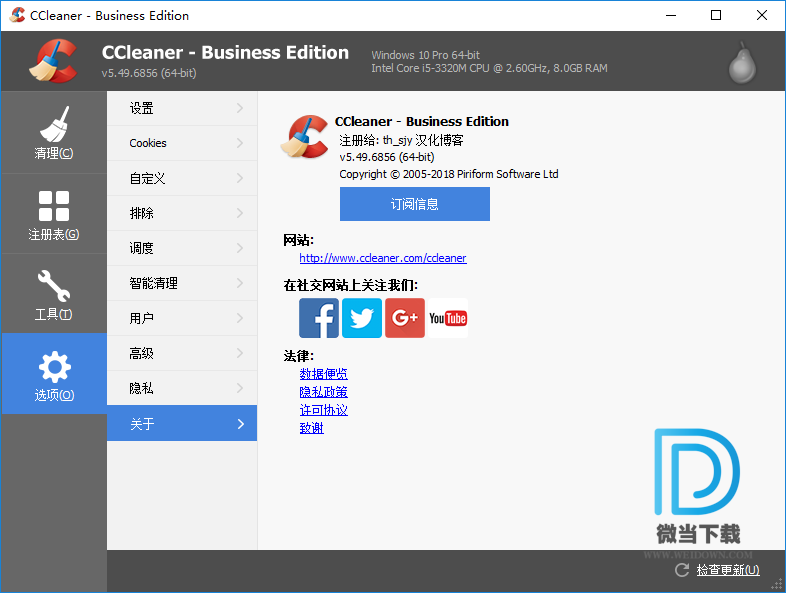Viewport: 786px width, 593px height.
Task: Click the CCleaner logo in About panel
Action: coord(305,136)
